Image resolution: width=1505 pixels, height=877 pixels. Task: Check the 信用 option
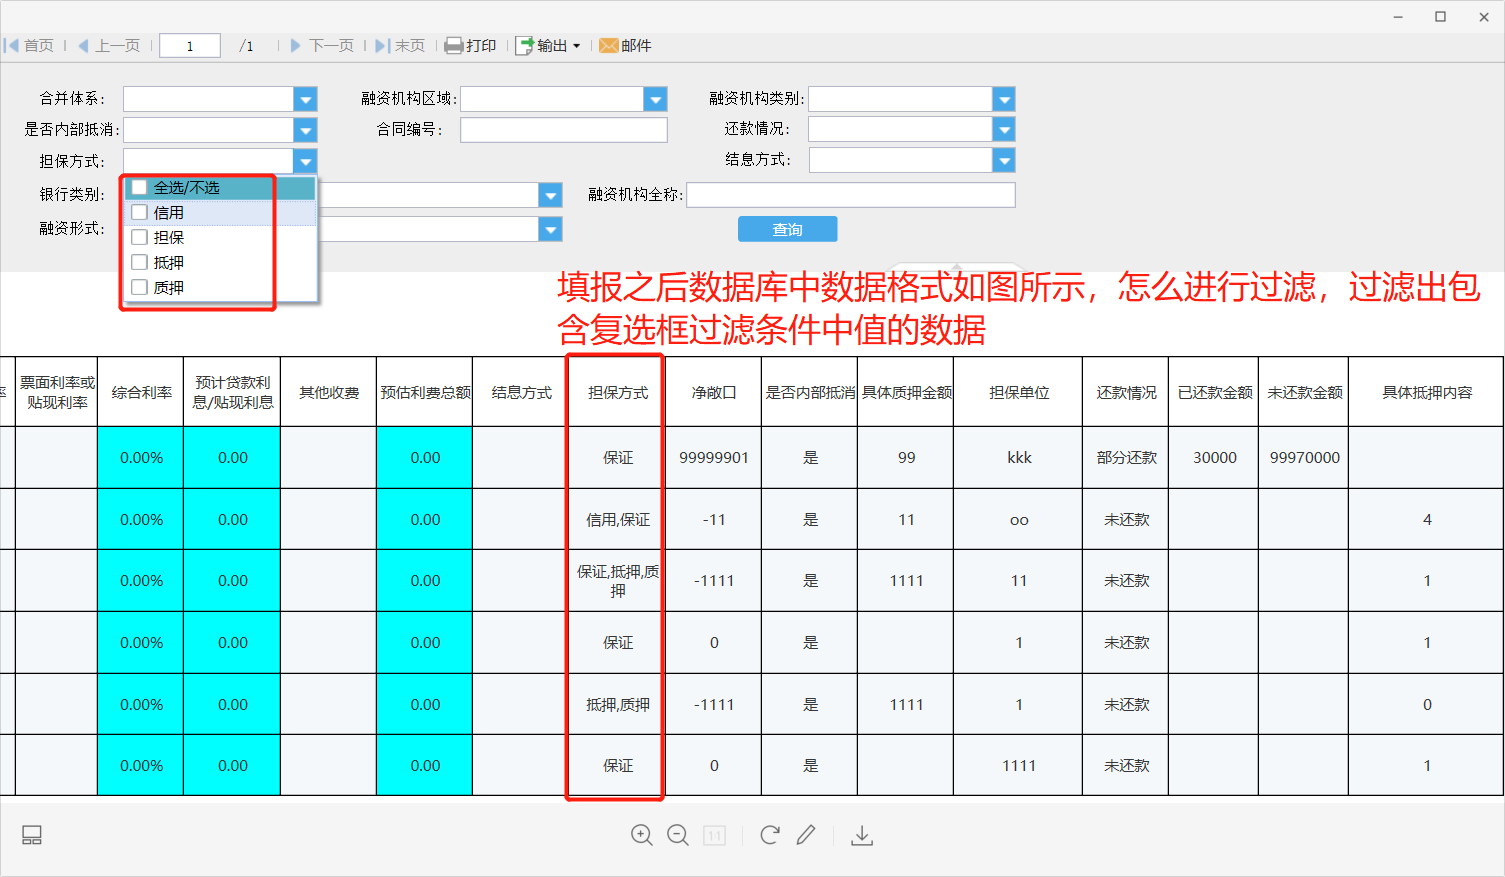click(140, 212)
